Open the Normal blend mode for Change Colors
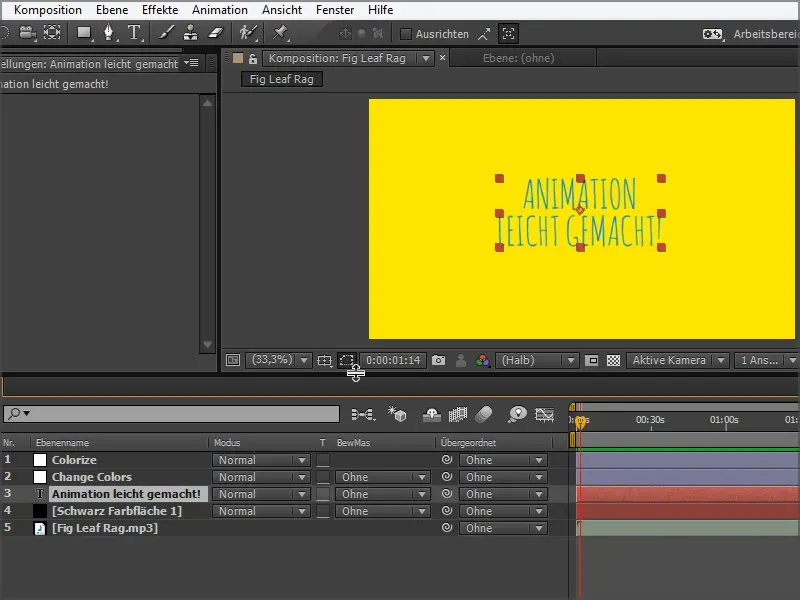 pos(261,477)
